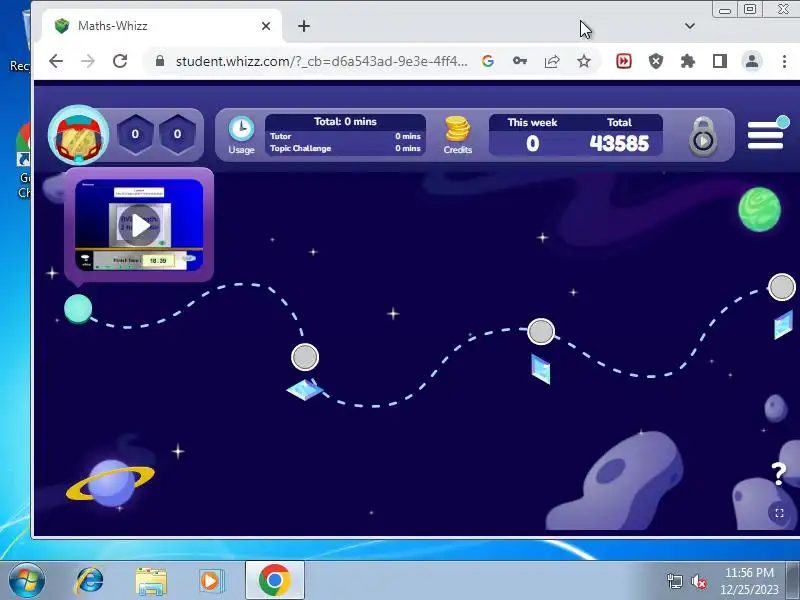Image resolution: width=800 pixels, height=600 pixels.
Task: Open the Chrome profile avatar
Action: point(752,61)
